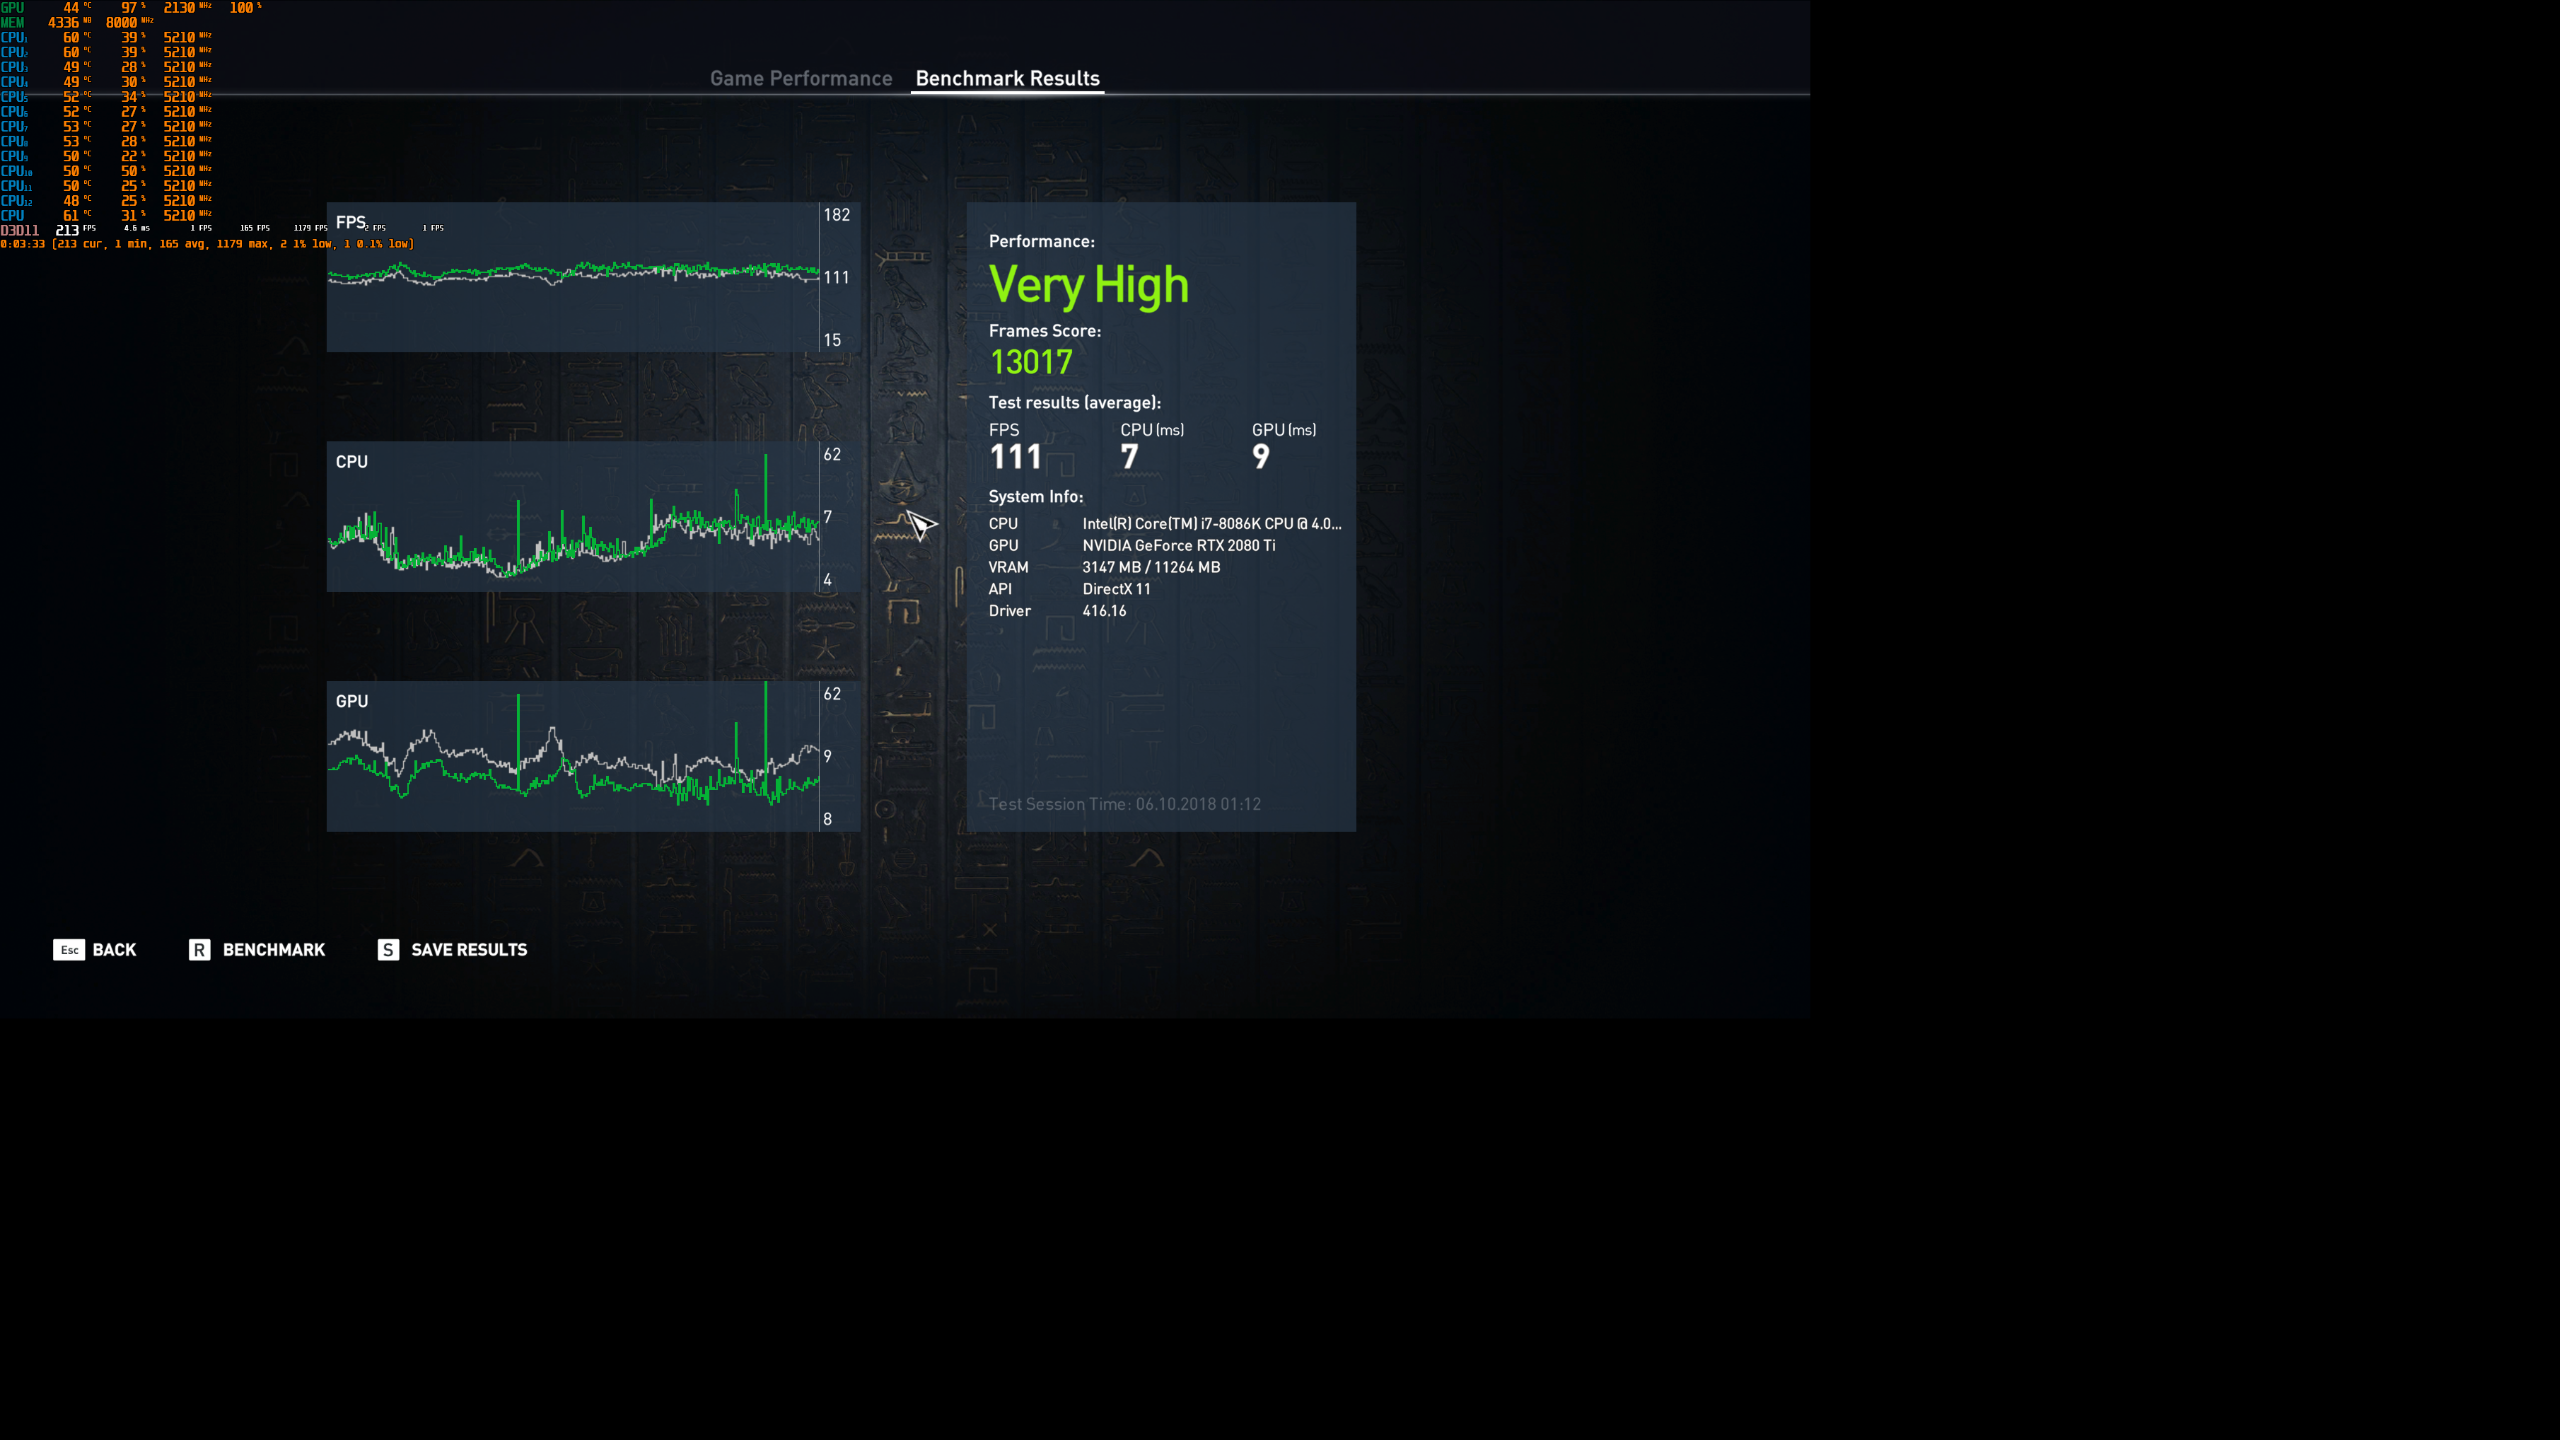Screen dimensions: 2560x1440
Task: Click the R key icon
Action: pyautogui.click(x=199, y=950)
